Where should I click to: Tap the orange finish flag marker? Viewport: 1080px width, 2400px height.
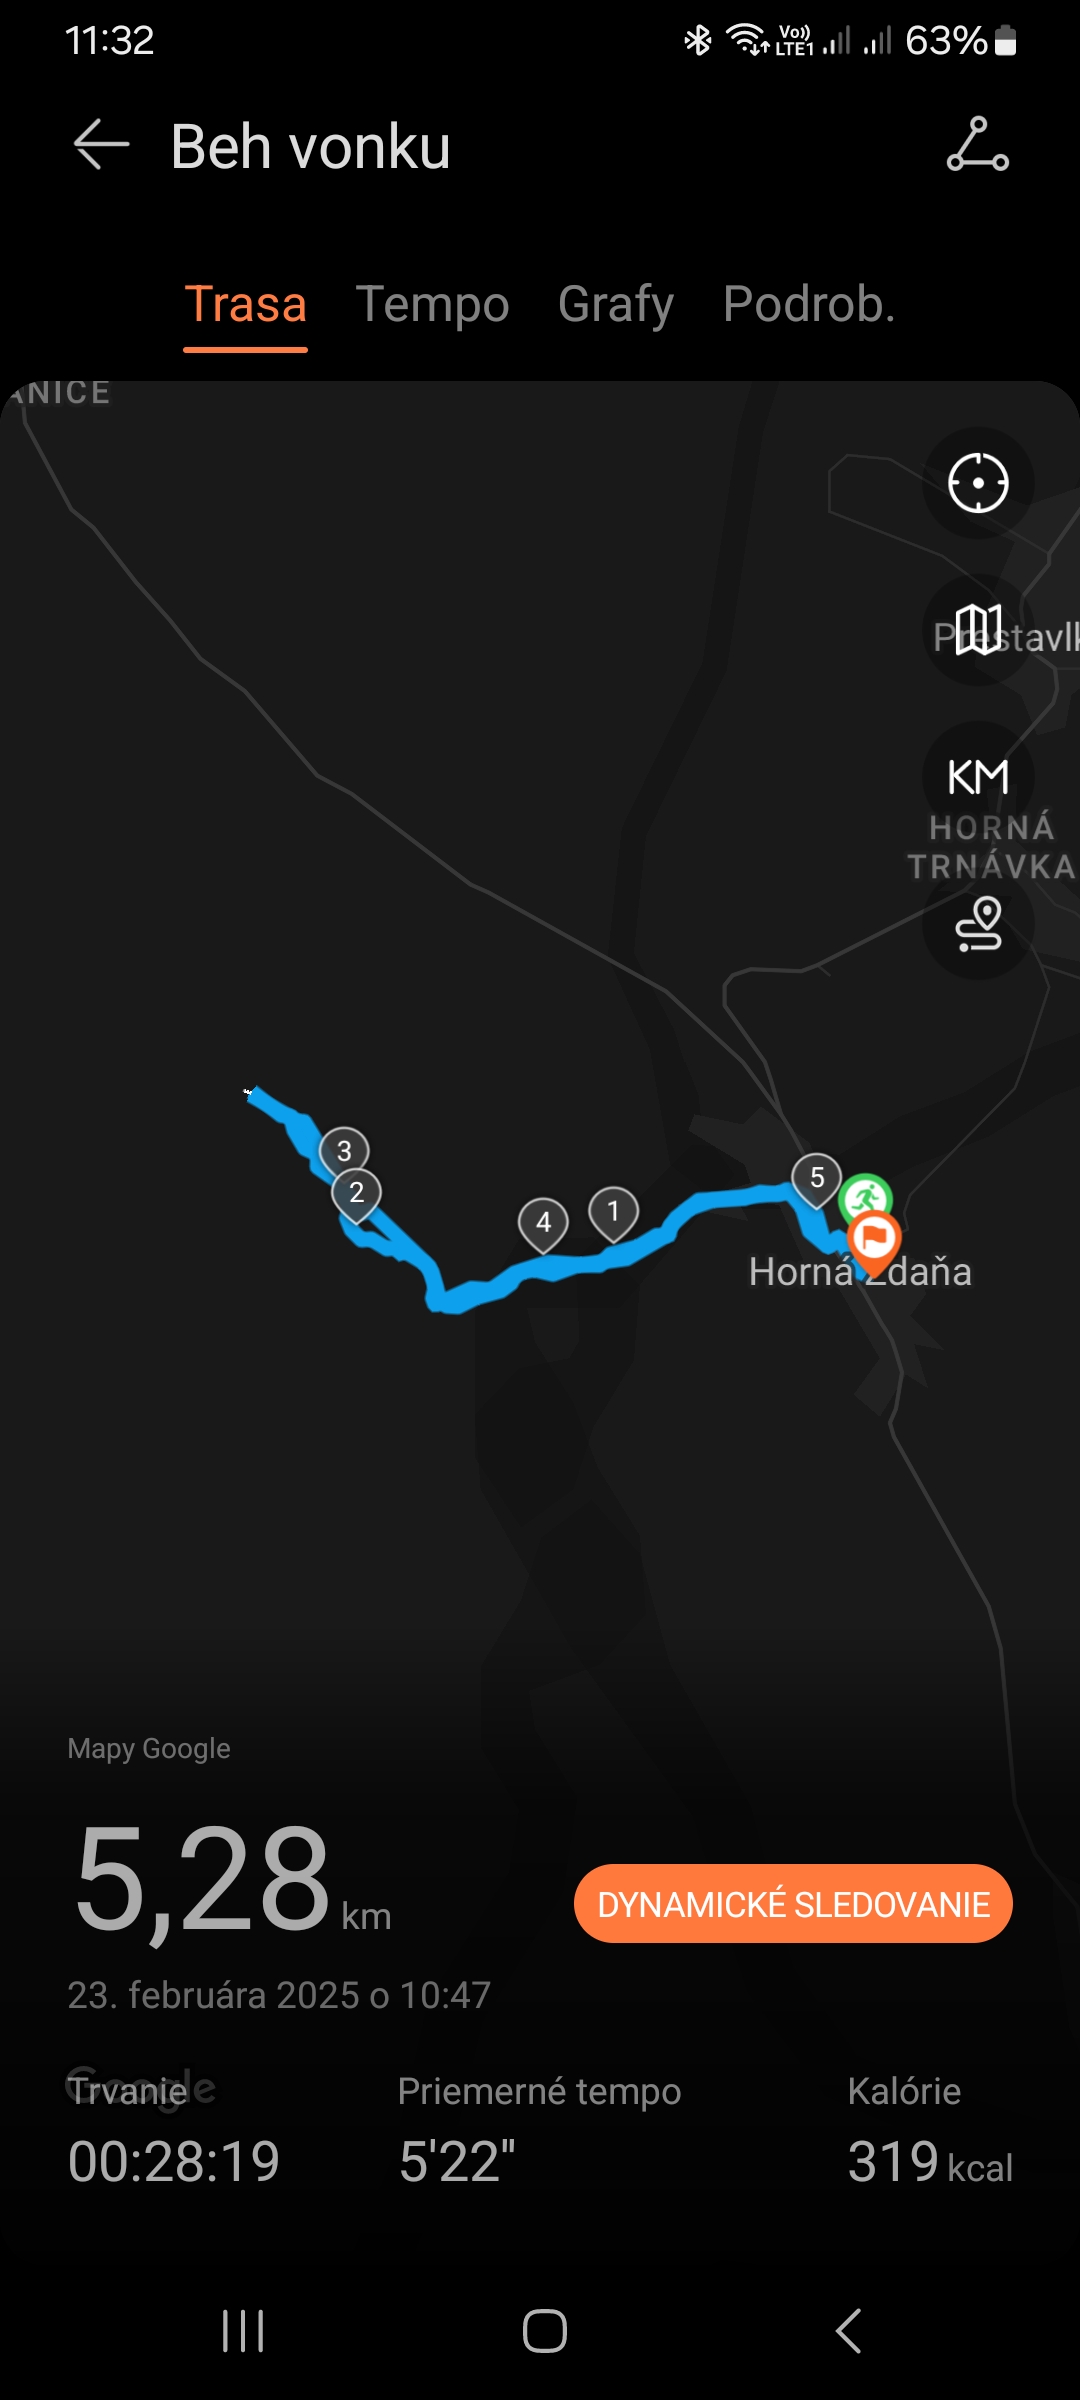(x=874, y=1240)
